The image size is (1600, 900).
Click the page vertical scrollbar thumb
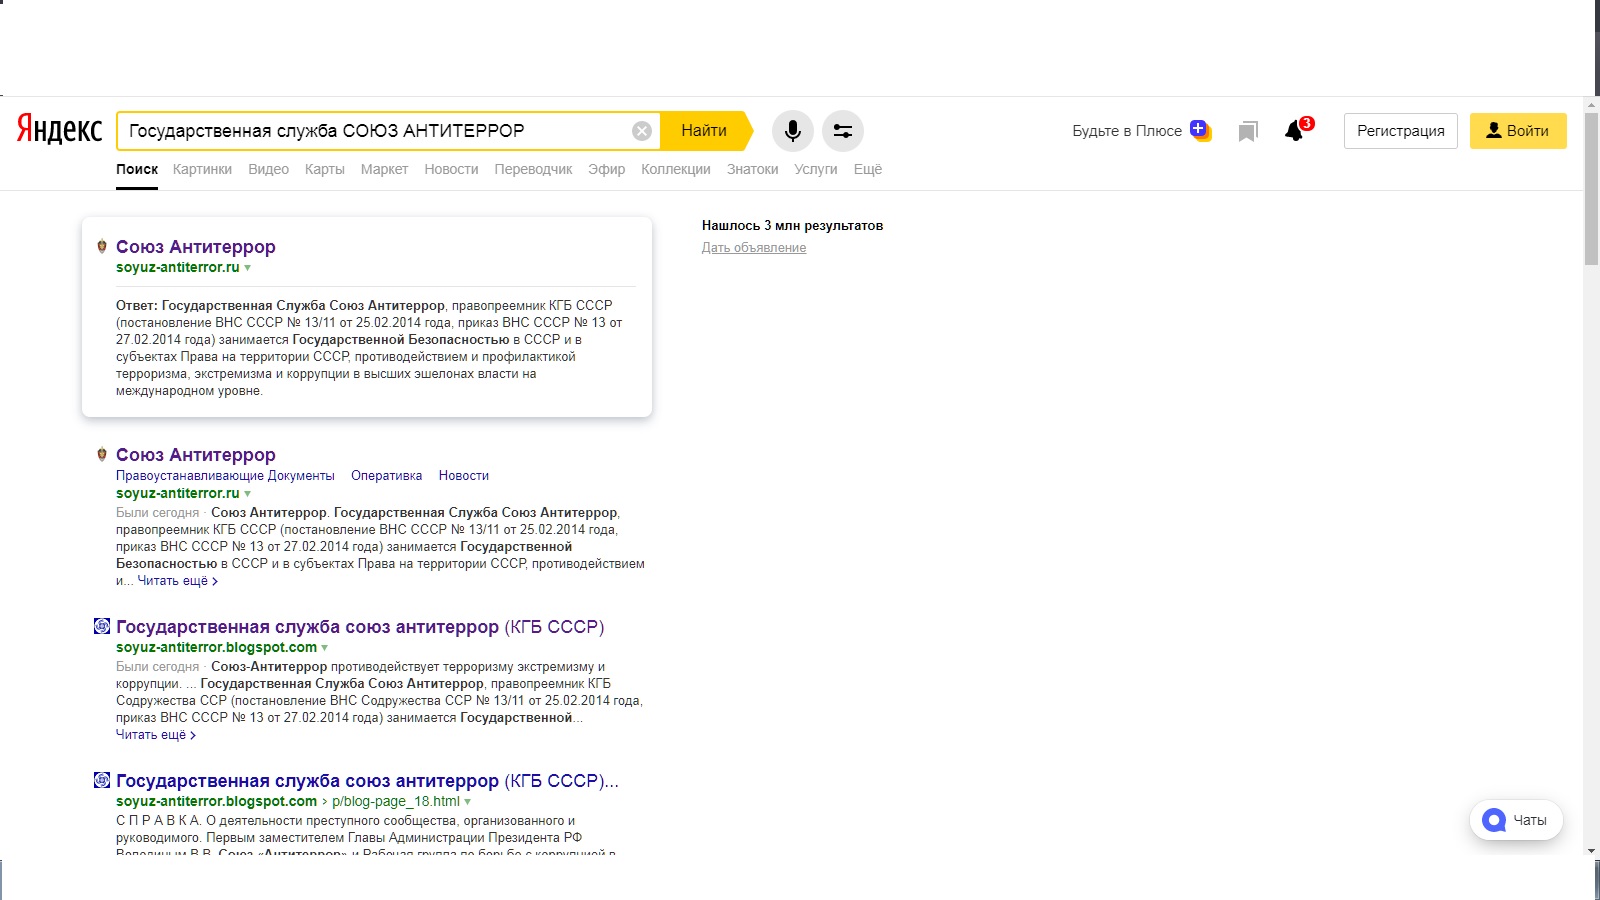[x=1591, y=189]
